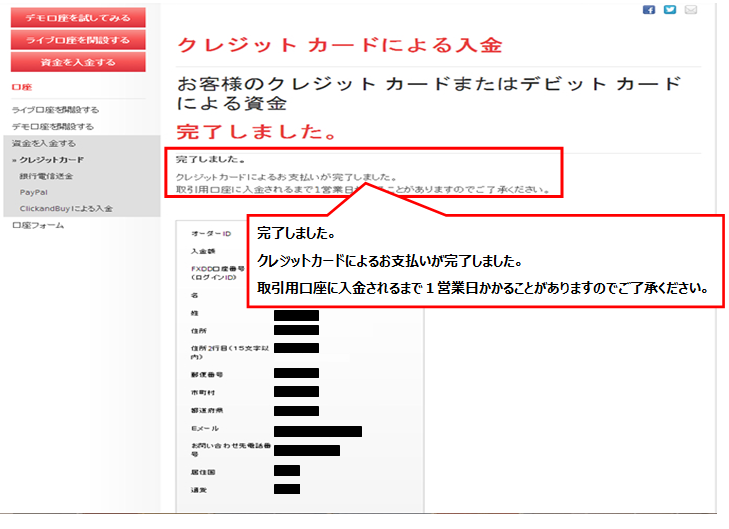This screenshot has height=529, width=729.
Task: Open the 口座 section heading in sidebar
Action: [20, 88]
